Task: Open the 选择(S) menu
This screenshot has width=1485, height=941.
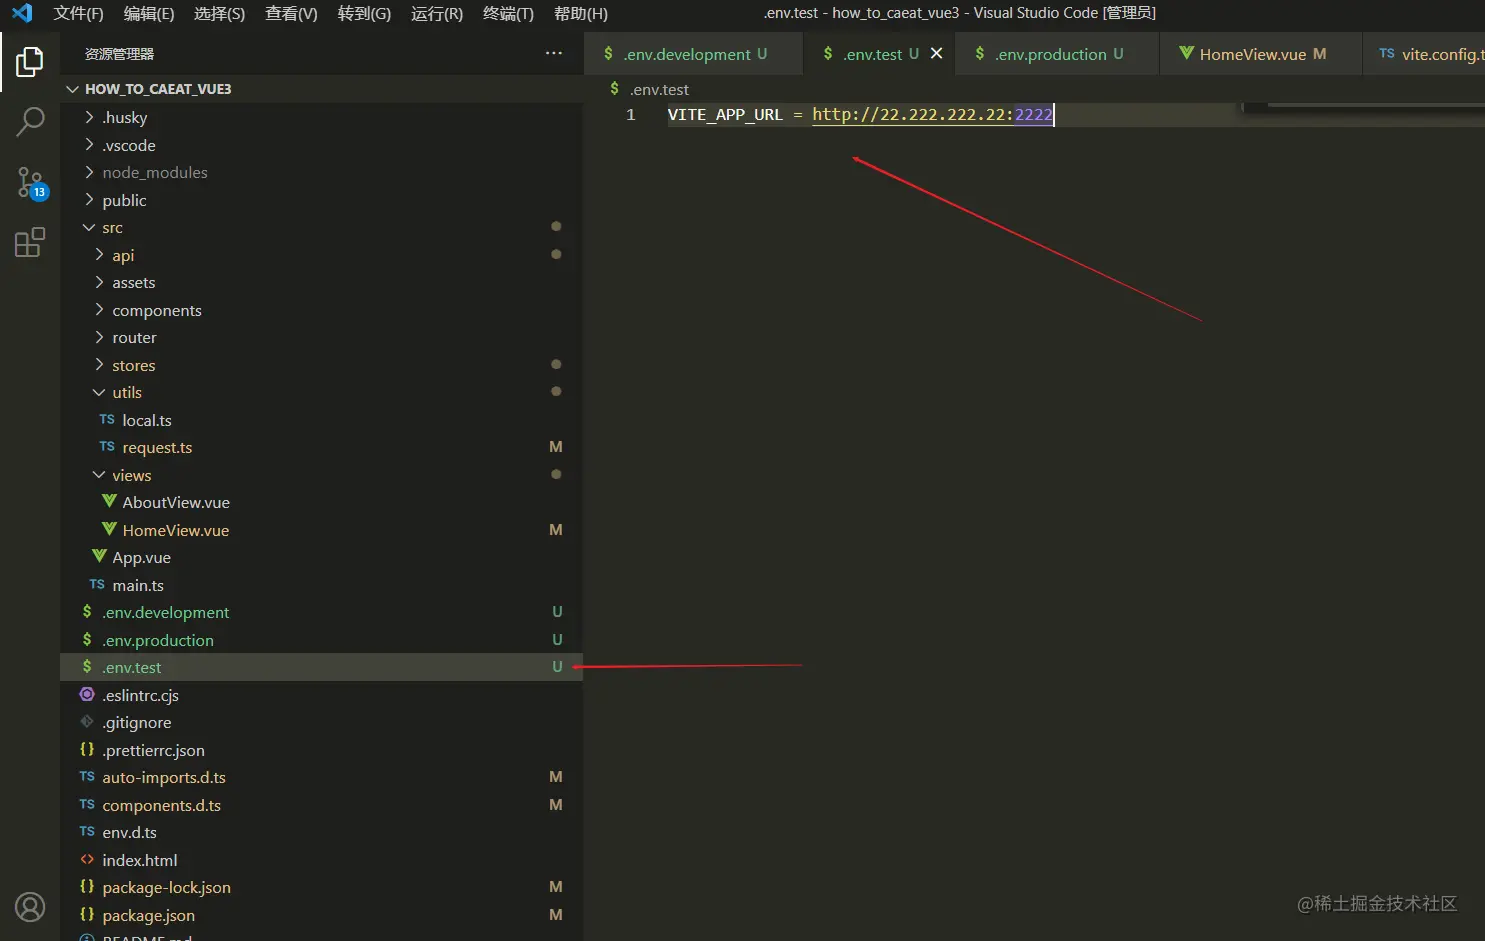Action: click(x=219, y=13)
